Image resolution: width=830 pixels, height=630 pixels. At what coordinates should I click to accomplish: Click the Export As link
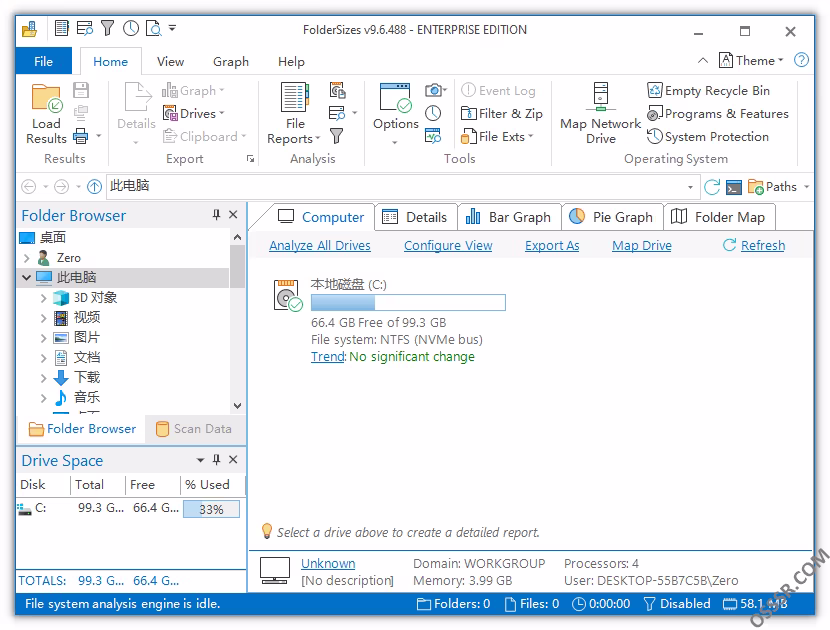[552, 246]
